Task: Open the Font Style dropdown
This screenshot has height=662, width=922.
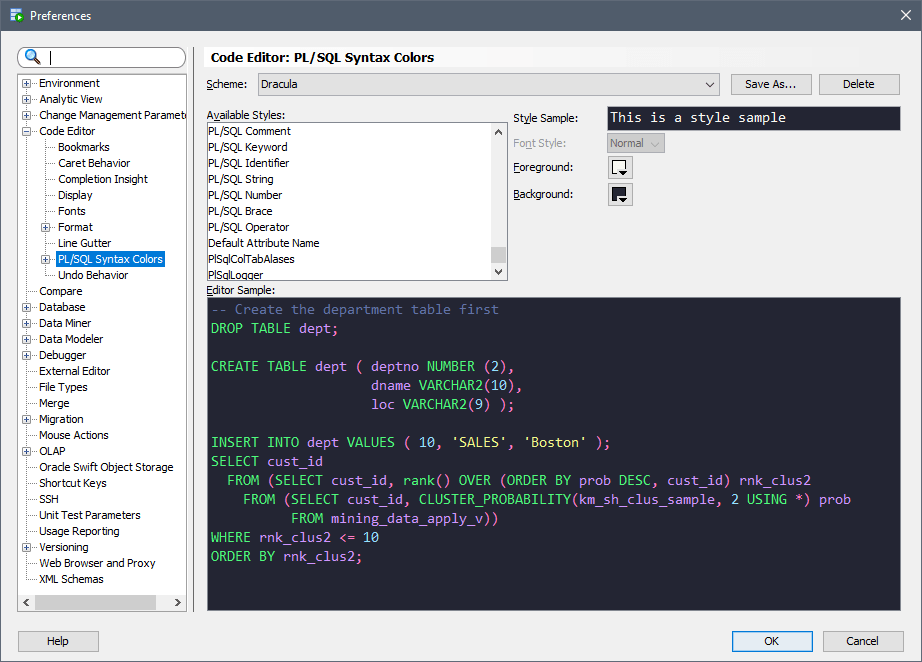Action: (635, 143)
